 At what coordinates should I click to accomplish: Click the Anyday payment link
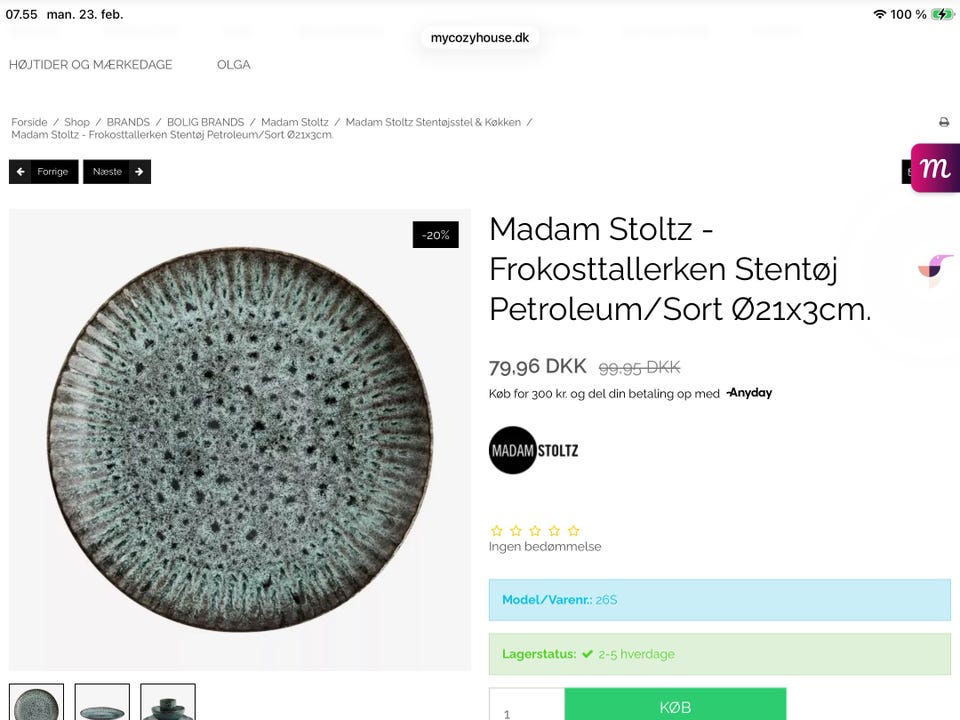pos(749,393)
